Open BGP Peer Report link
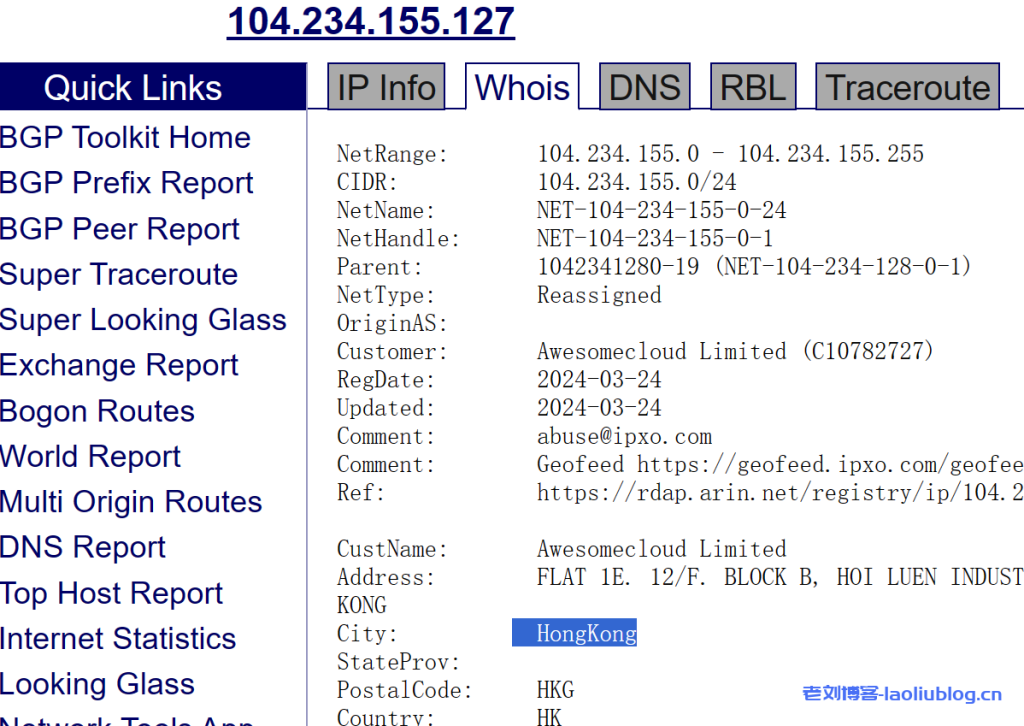 click(120, 229)
